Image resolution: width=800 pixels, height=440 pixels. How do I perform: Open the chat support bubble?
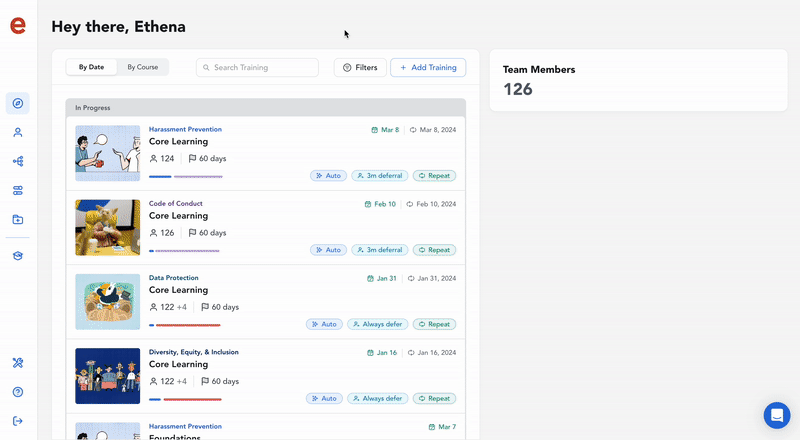pyautogui.click(x=776, y=415)
